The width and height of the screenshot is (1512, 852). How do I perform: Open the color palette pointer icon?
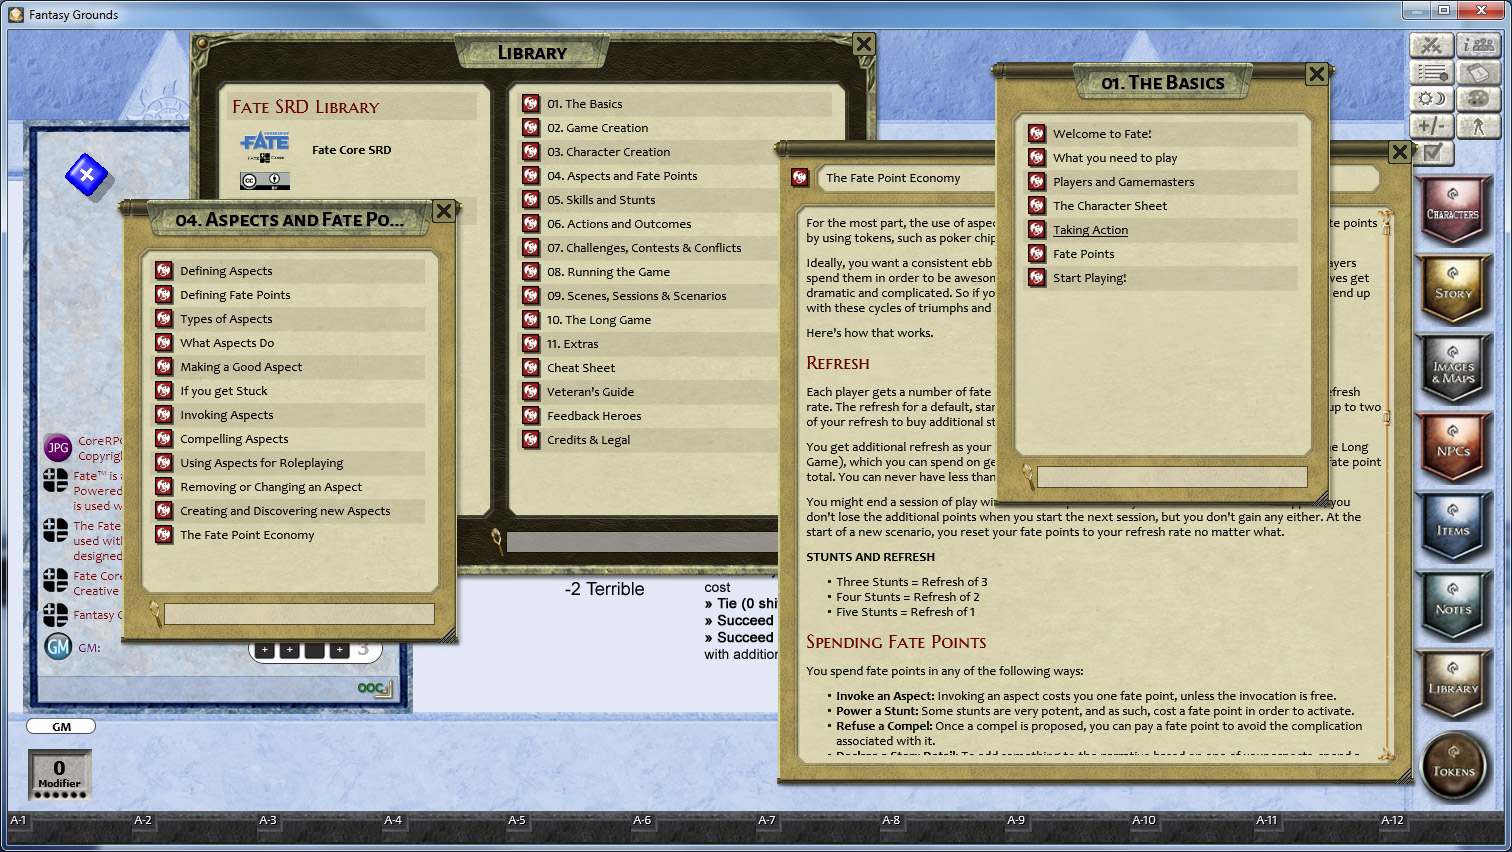click(1480, 99)
